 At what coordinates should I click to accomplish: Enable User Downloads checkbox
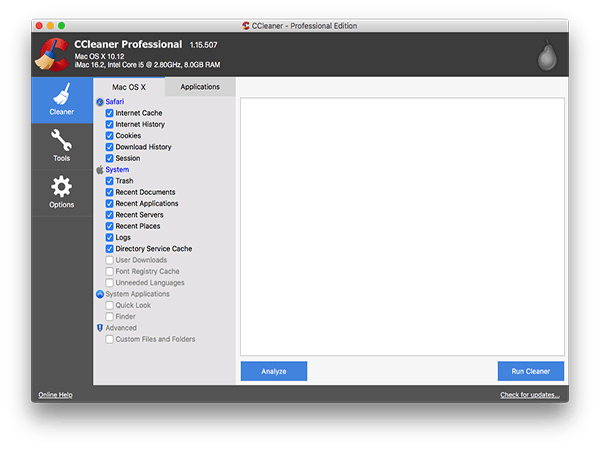coord(109,260)
